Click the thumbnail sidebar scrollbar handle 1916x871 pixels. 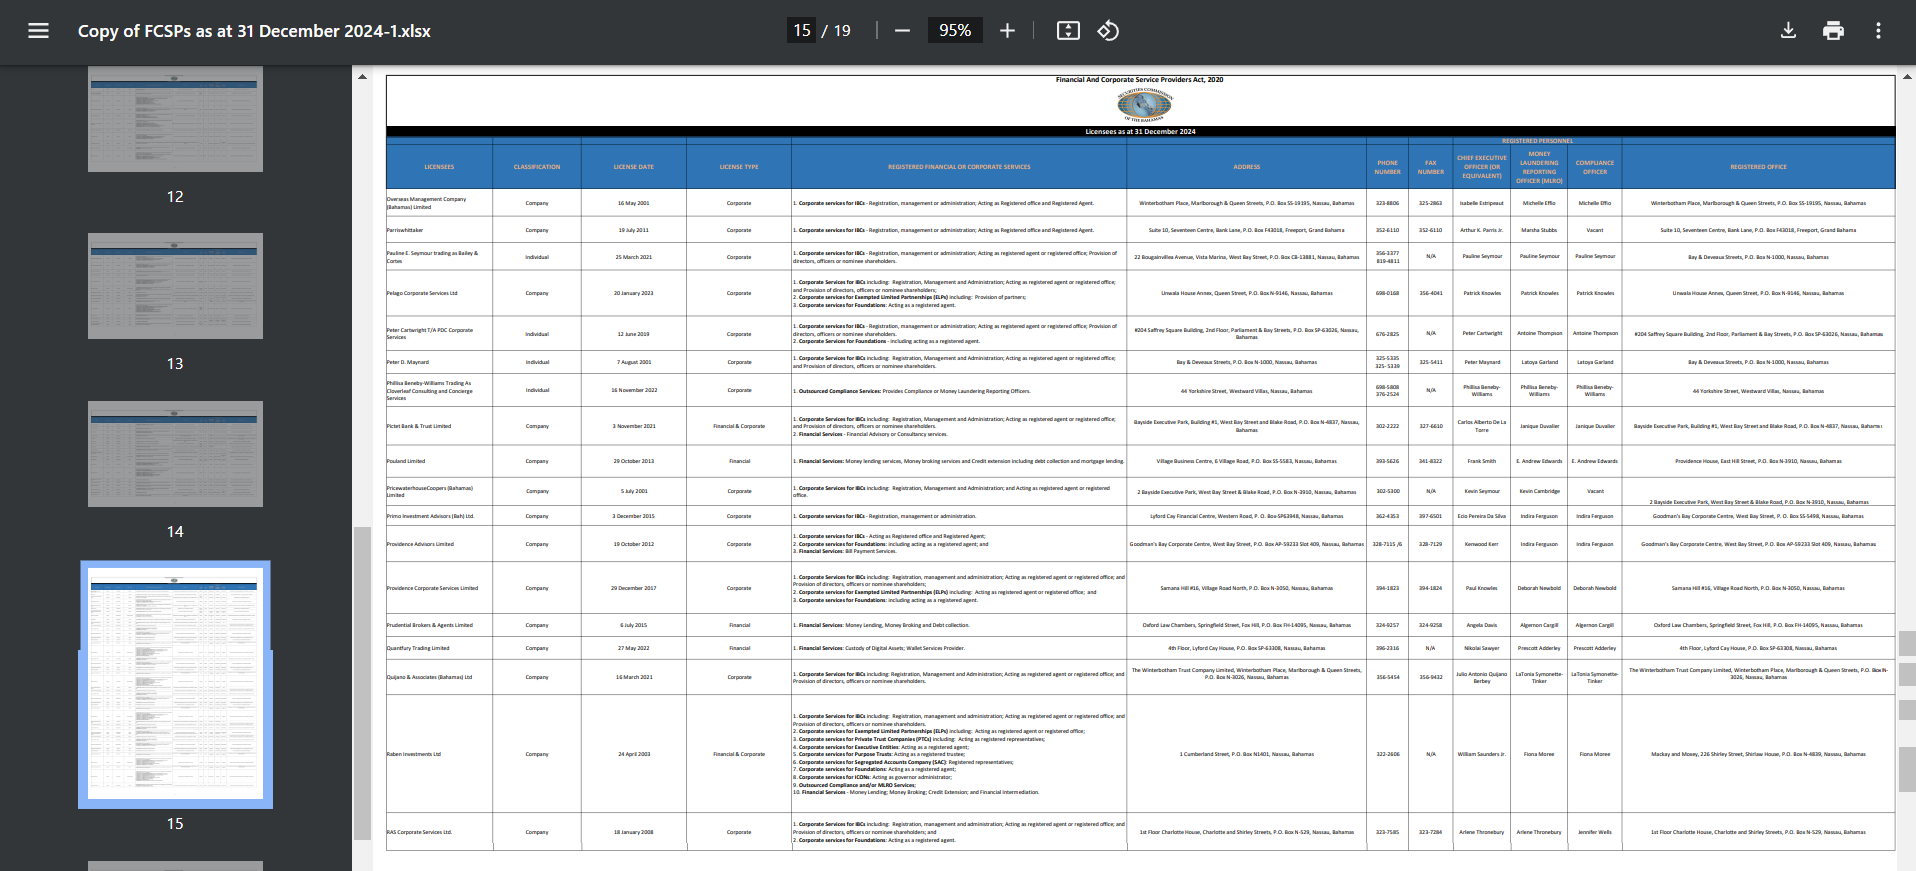pos(362,683)
